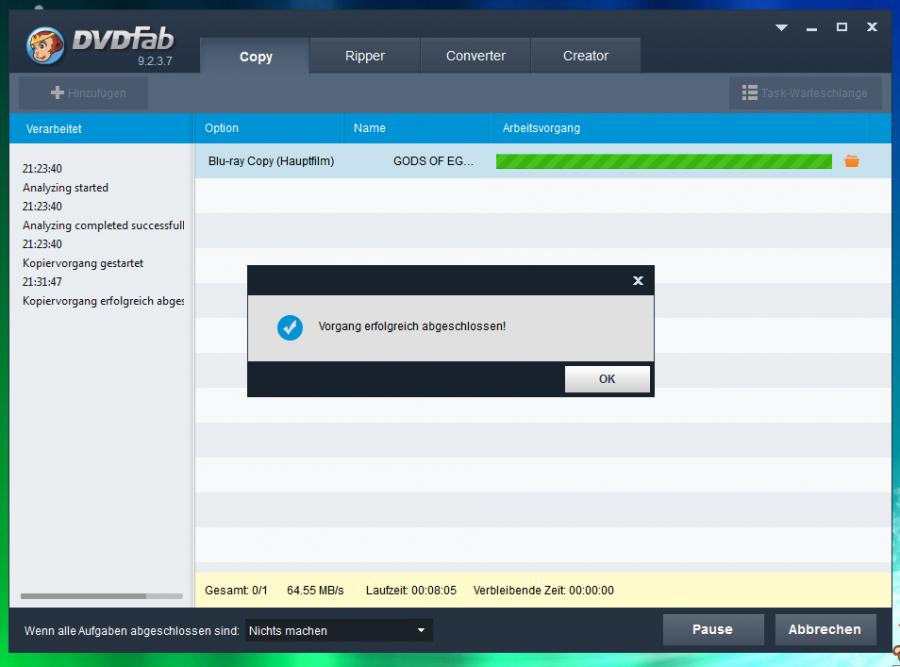Click the 'Vorgang erfolgreich abgeschlossen!' message
This screenshot has width=900, height=667.
(x=412, y=326)
